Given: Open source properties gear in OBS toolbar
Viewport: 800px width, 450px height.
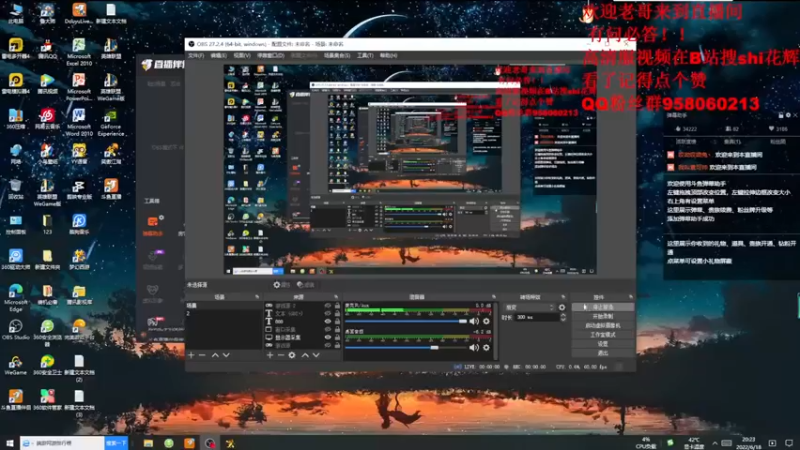Looking at the screenshot, I should click(x=281, y=285).
